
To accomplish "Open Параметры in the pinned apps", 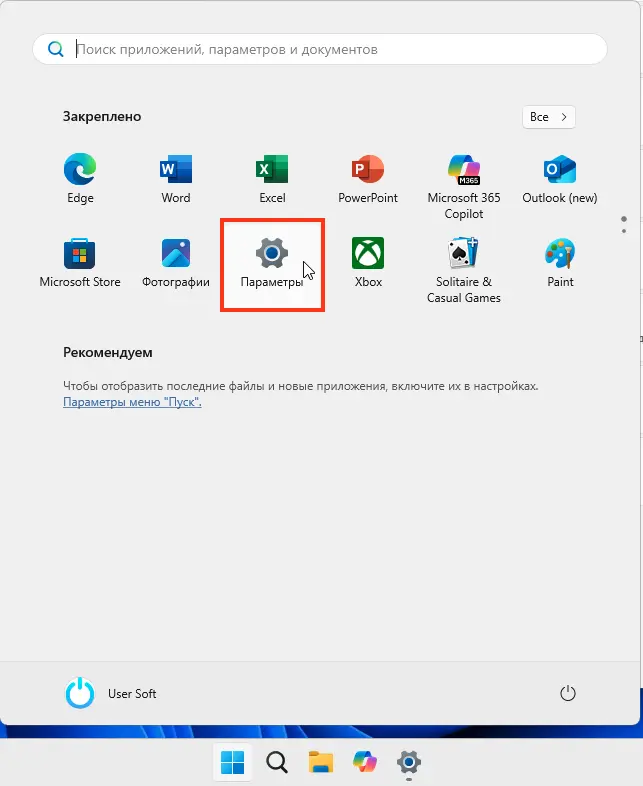I will [x=272, y=264].
